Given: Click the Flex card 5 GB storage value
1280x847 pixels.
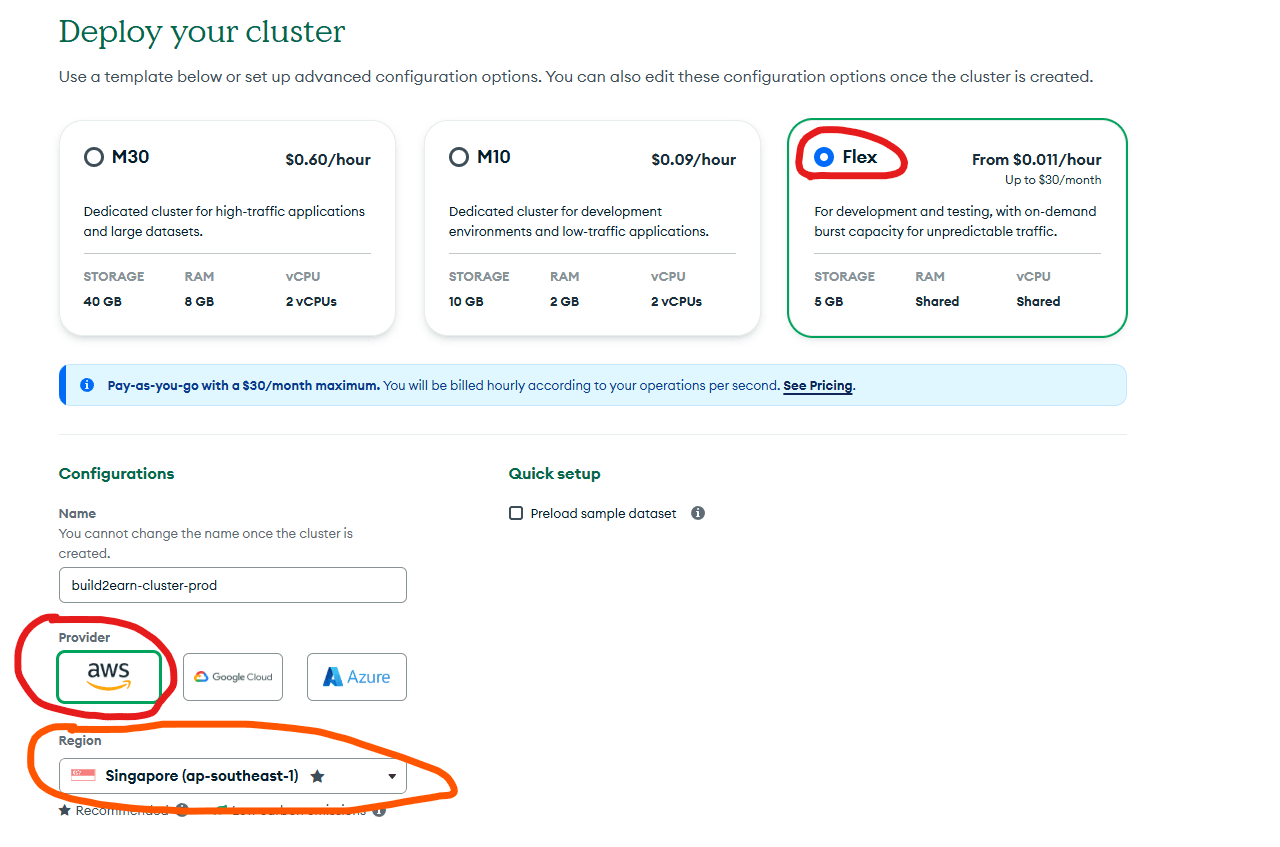Looking at the screenshot, I should (828, 301).
